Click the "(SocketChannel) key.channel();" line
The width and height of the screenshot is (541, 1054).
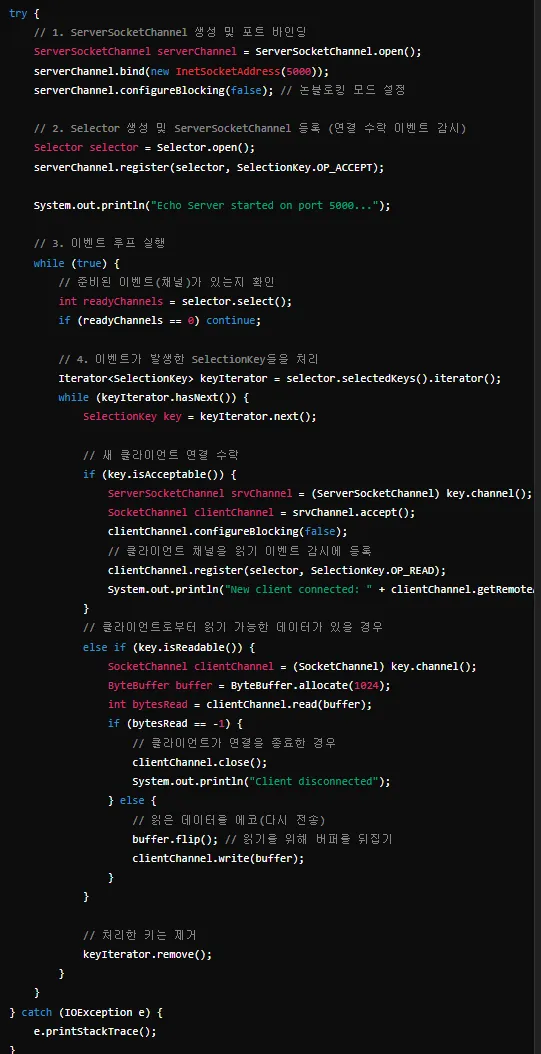tap(292, 666)
